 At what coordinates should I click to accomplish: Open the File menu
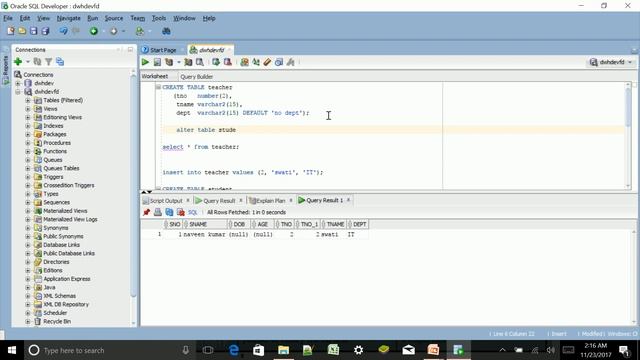8,18
